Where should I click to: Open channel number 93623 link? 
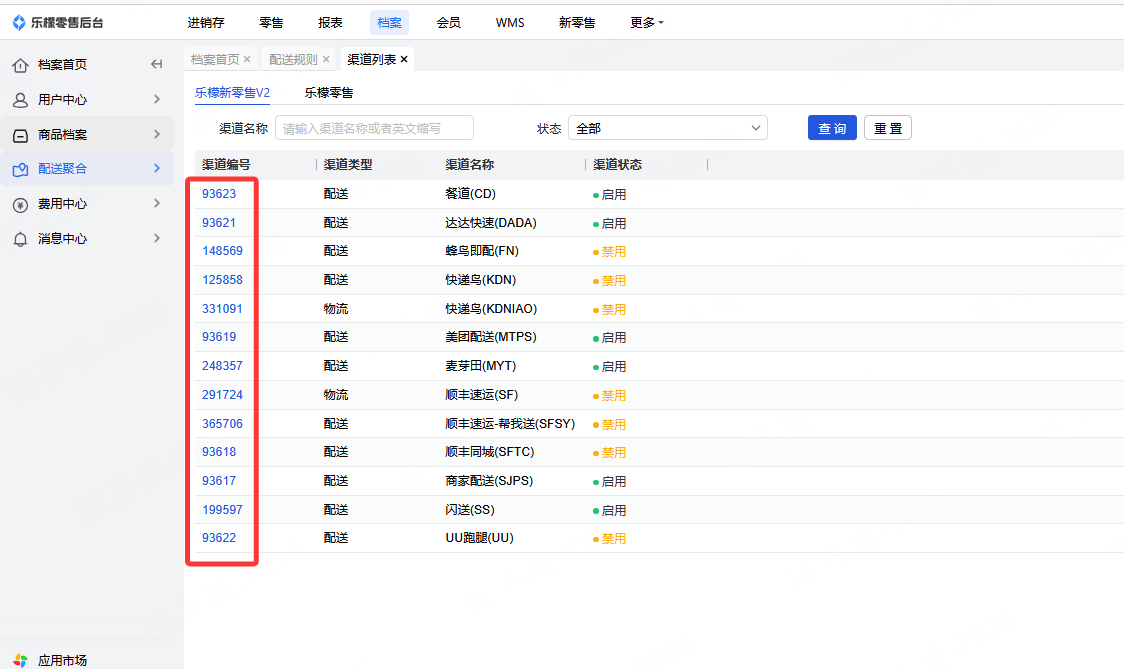(219, 194)
